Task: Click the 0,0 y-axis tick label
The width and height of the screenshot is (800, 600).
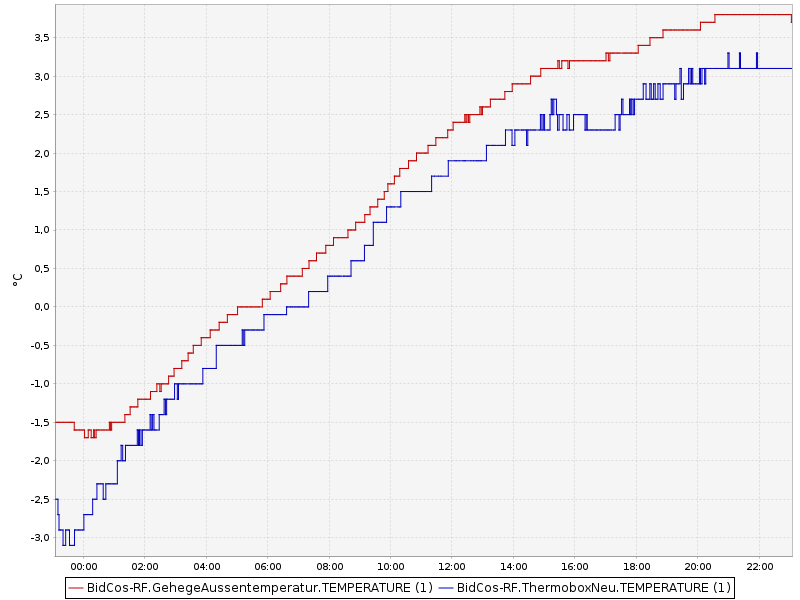Action: tap(41, 307)
